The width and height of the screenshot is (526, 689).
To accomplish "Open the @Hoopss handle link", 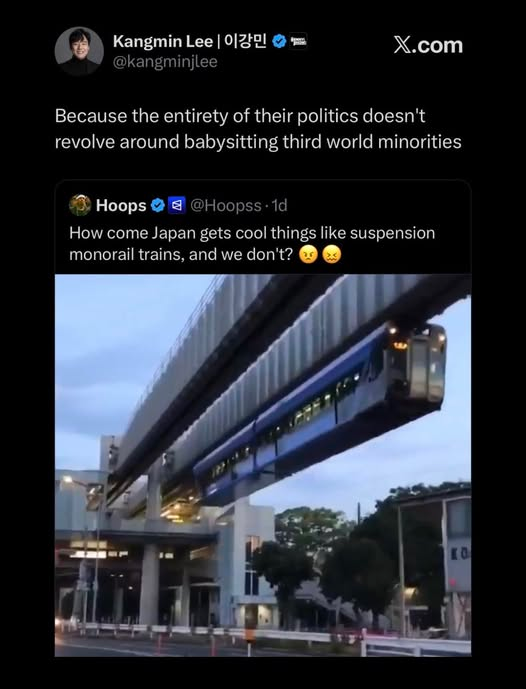I will point(225,205).
